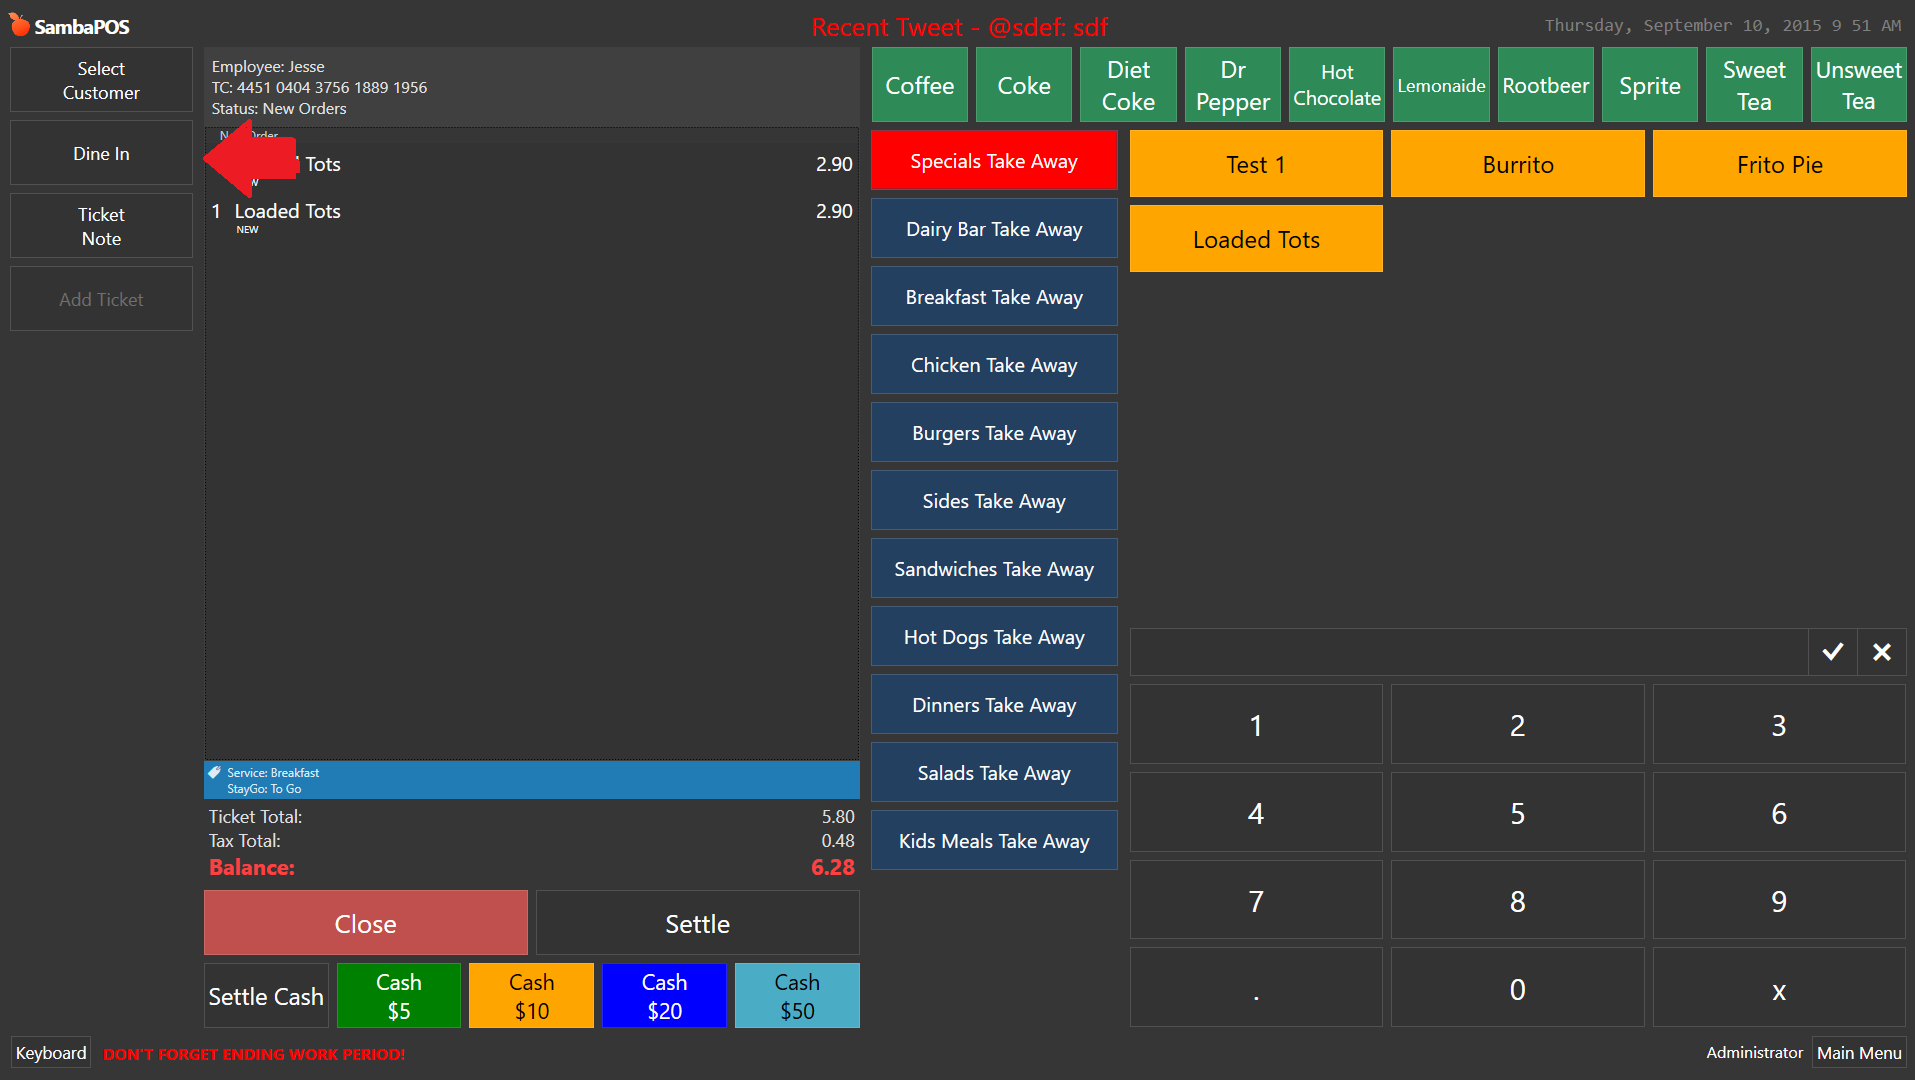
Task: Add a Sweet Tea drink to the order
Action: pyautogui.click(x=1753, y=84)
